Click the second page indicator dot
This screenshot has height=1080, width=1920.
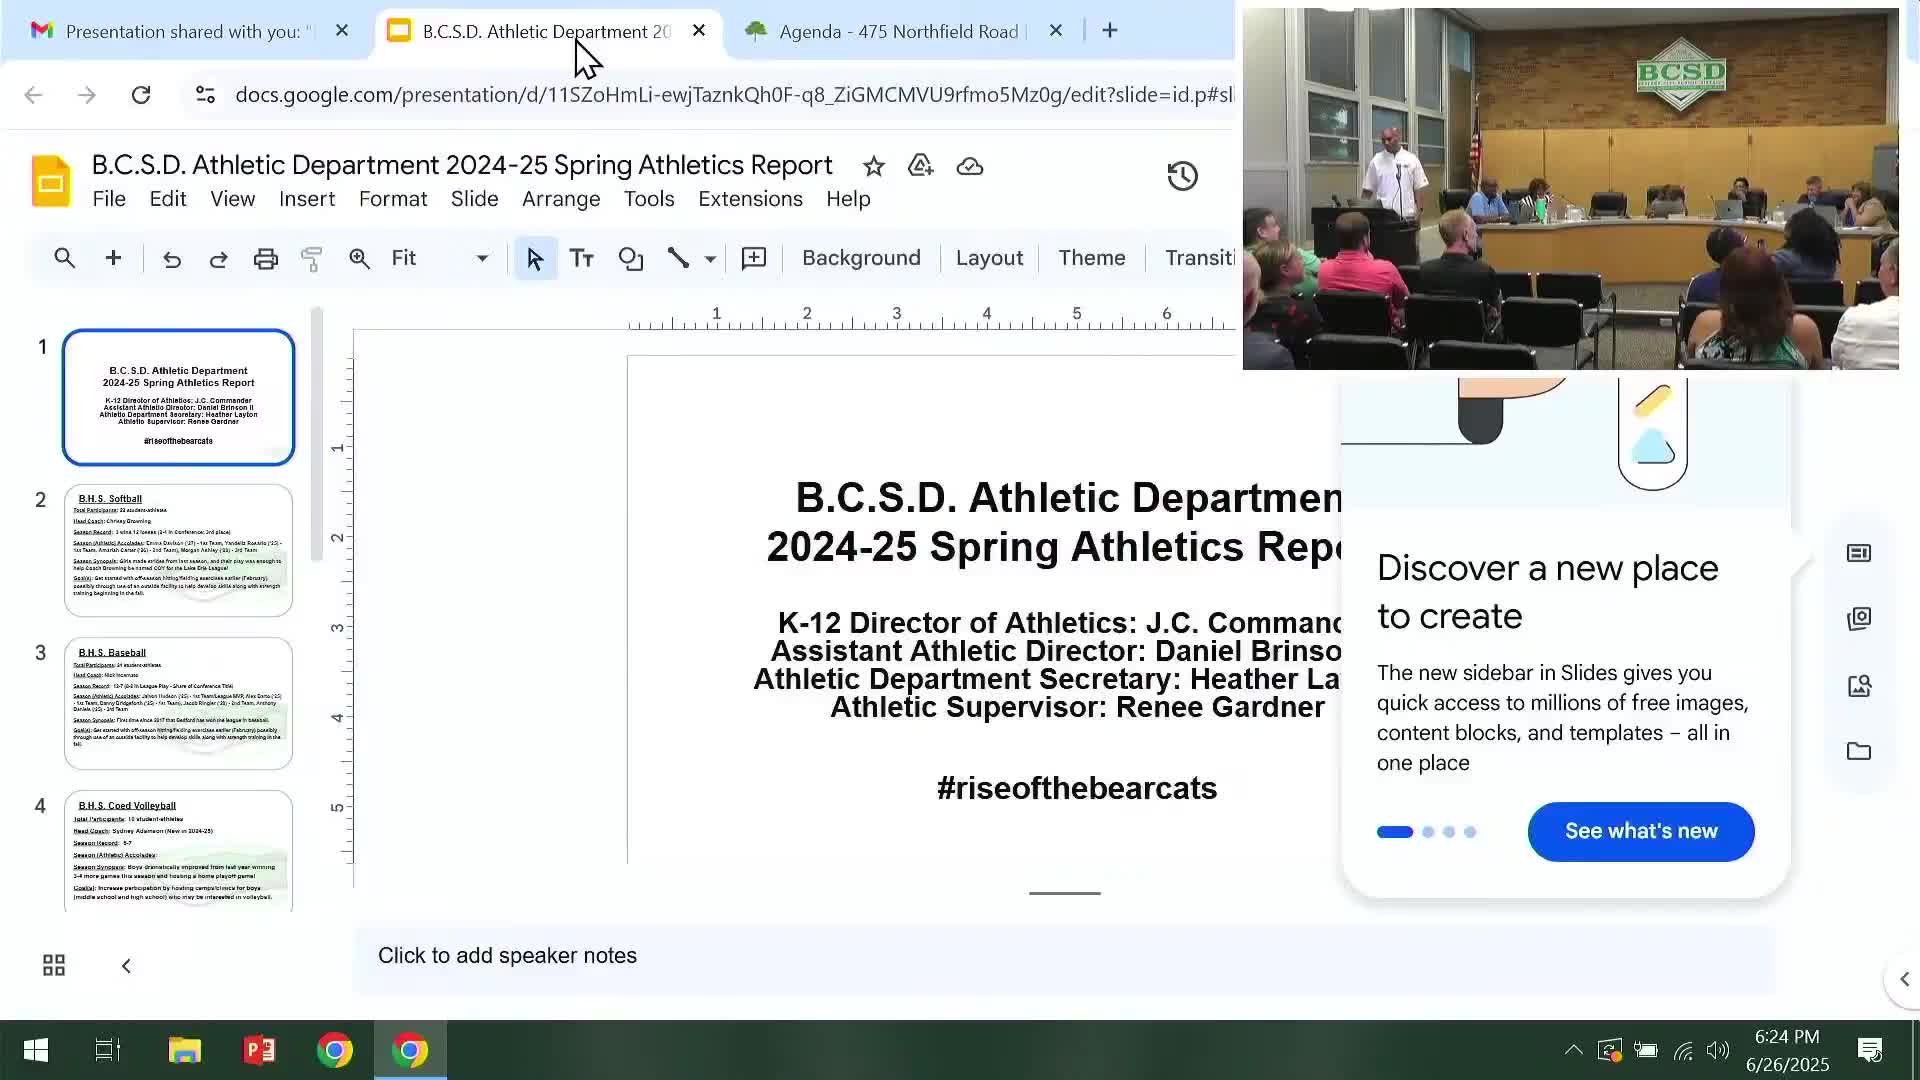(1428, 831)
